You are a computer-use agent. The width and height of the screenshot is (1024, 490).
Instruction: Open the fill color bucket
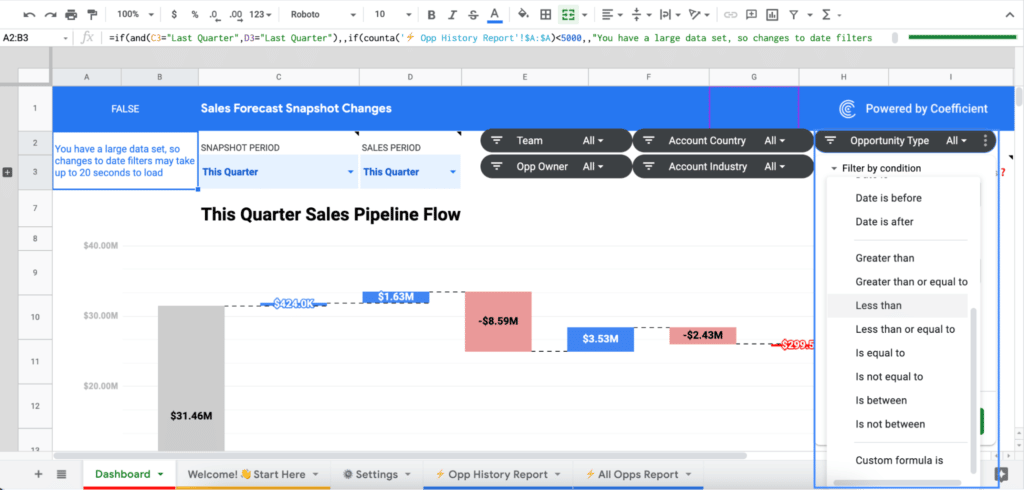click(x=522, y=14)
